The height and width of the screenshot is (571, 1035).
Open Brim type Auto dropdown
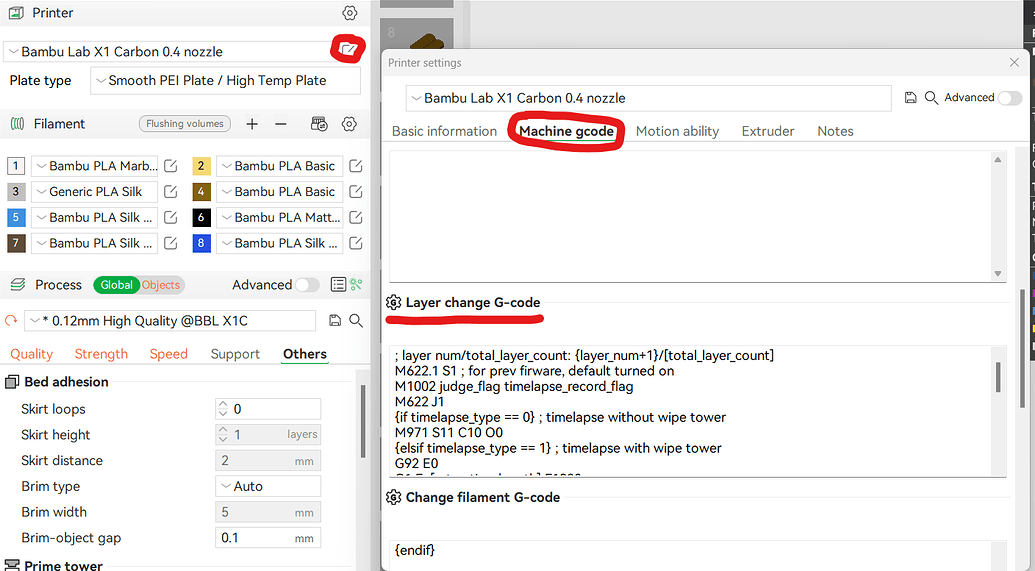coord(268,486)
